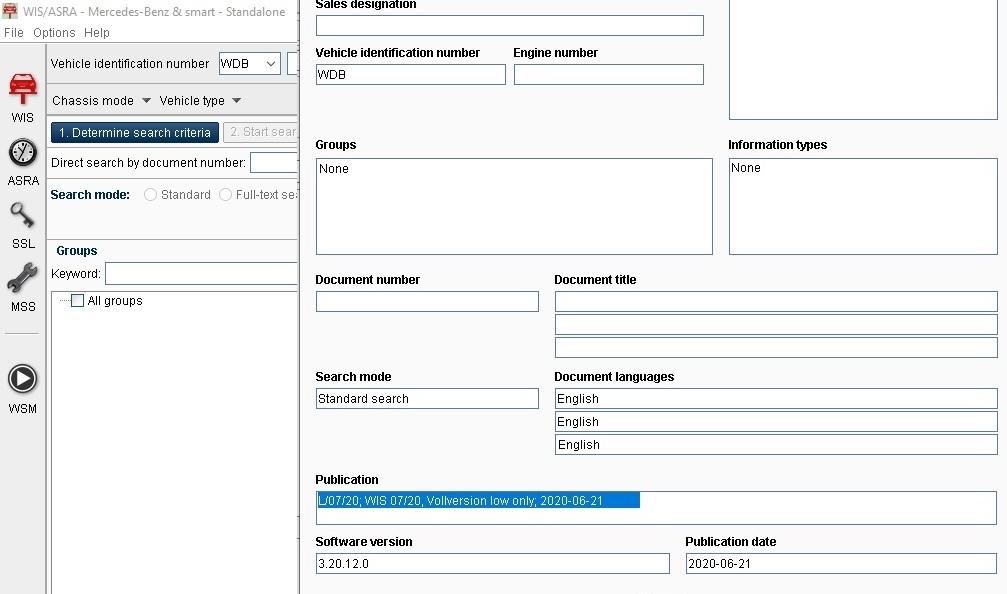Click the Publication date 2020-06-21 field

[841, 564]
